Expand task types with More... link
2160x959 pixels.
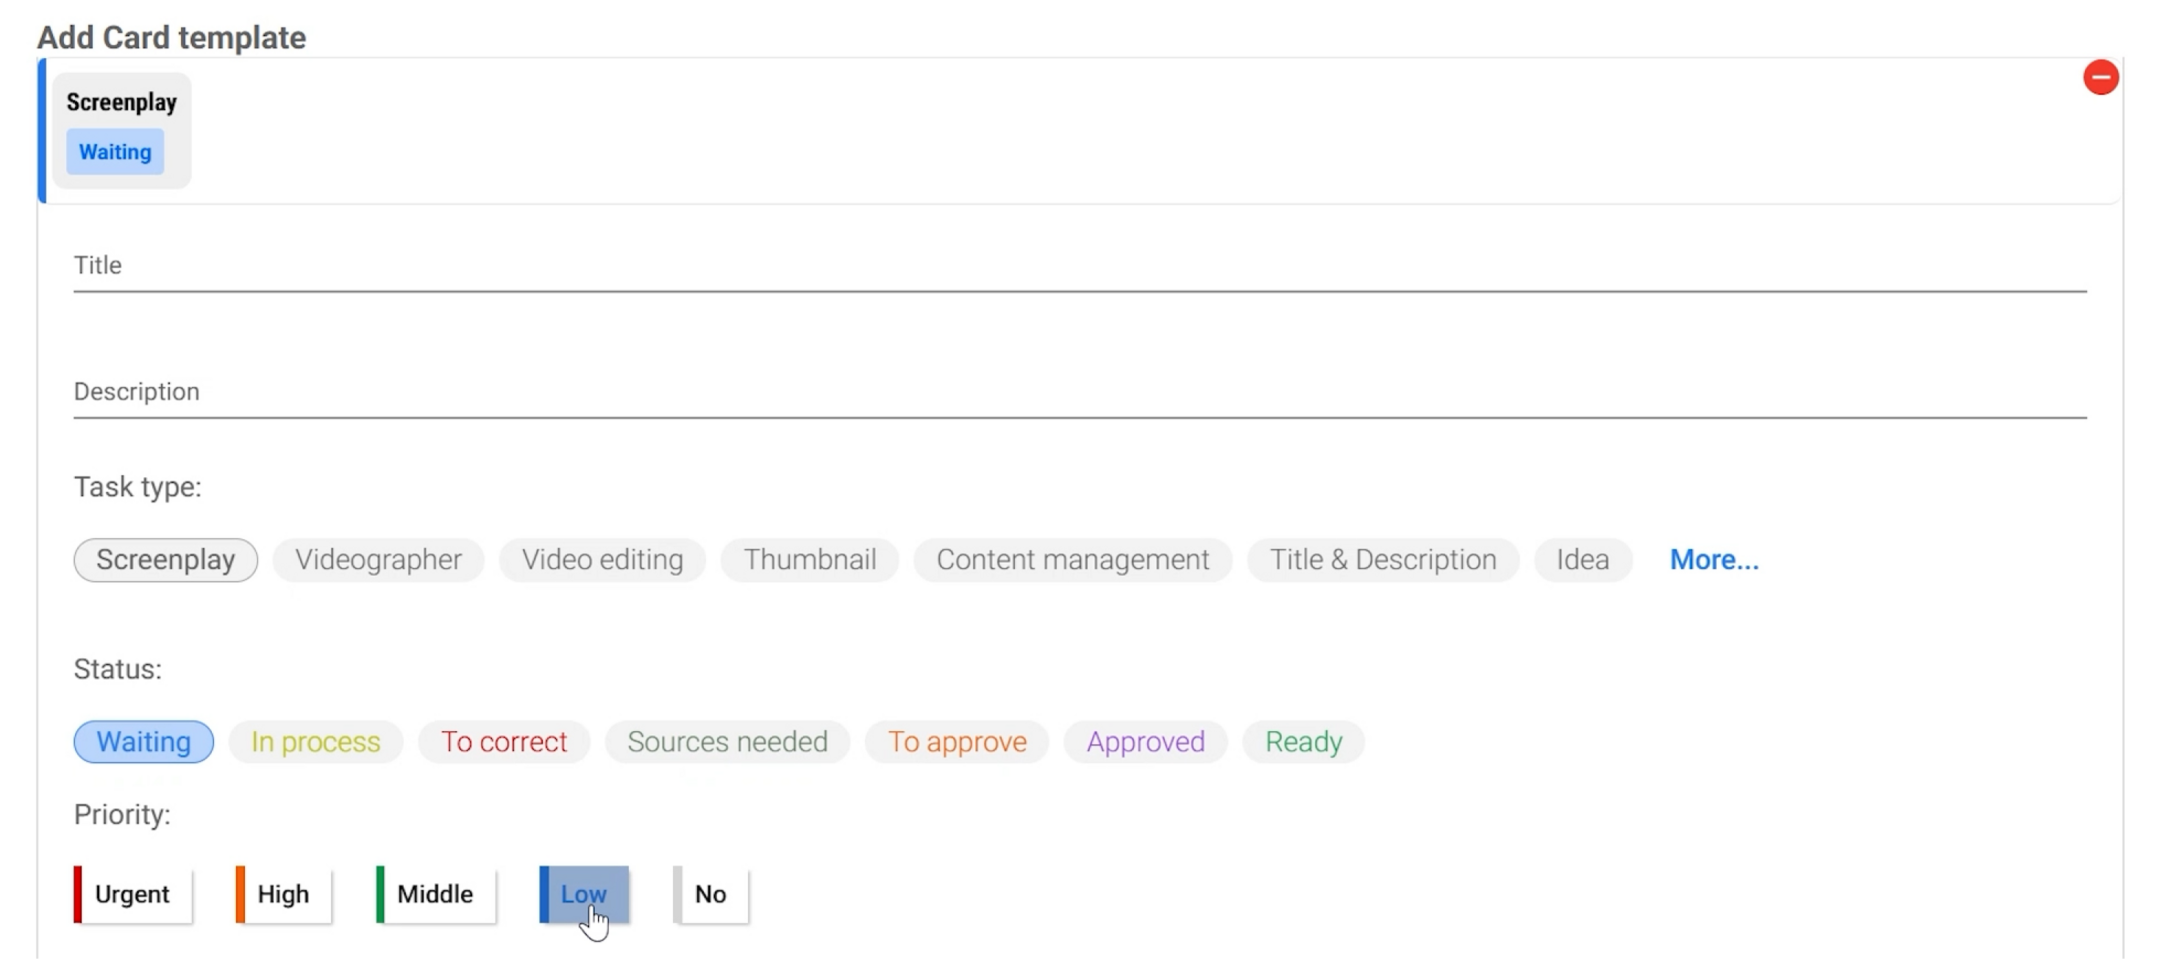pos(1713,560)
